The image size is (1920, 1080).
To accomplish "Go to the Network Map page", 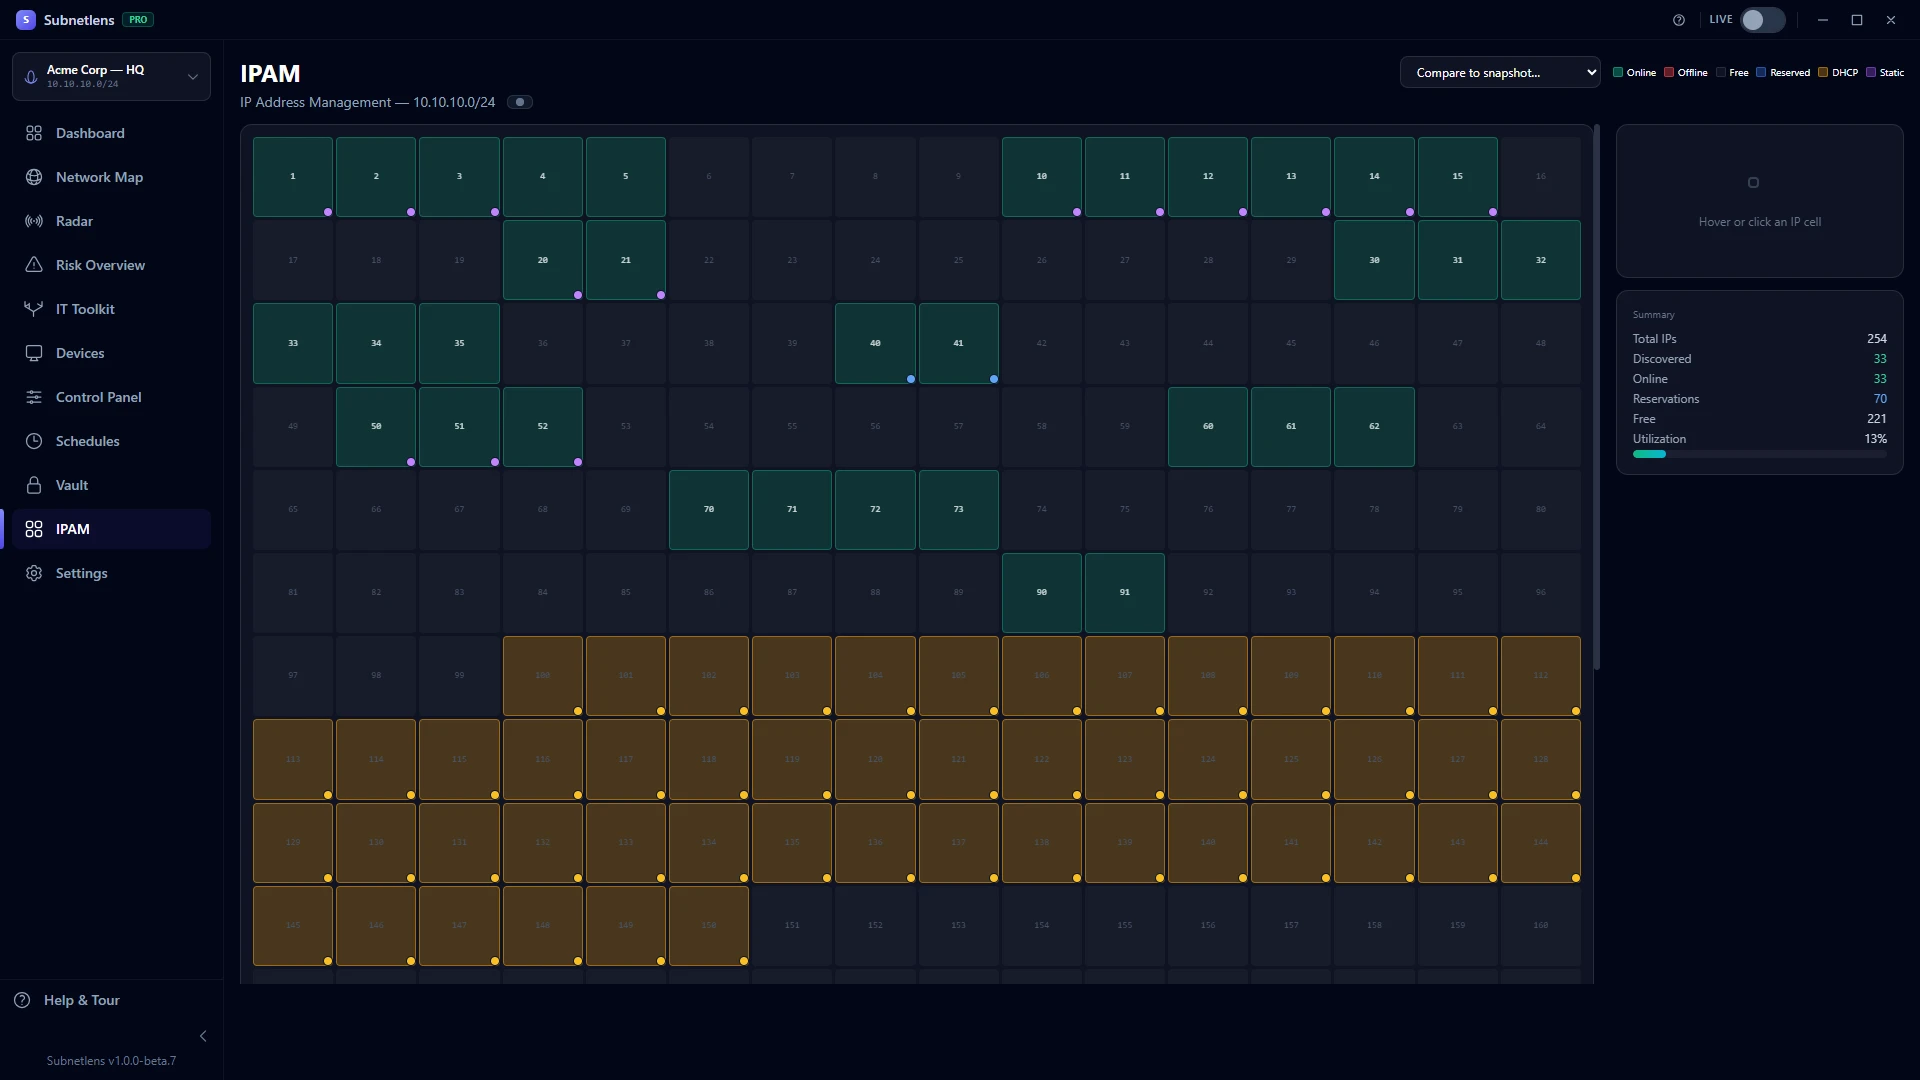I will tap(111, 177).
